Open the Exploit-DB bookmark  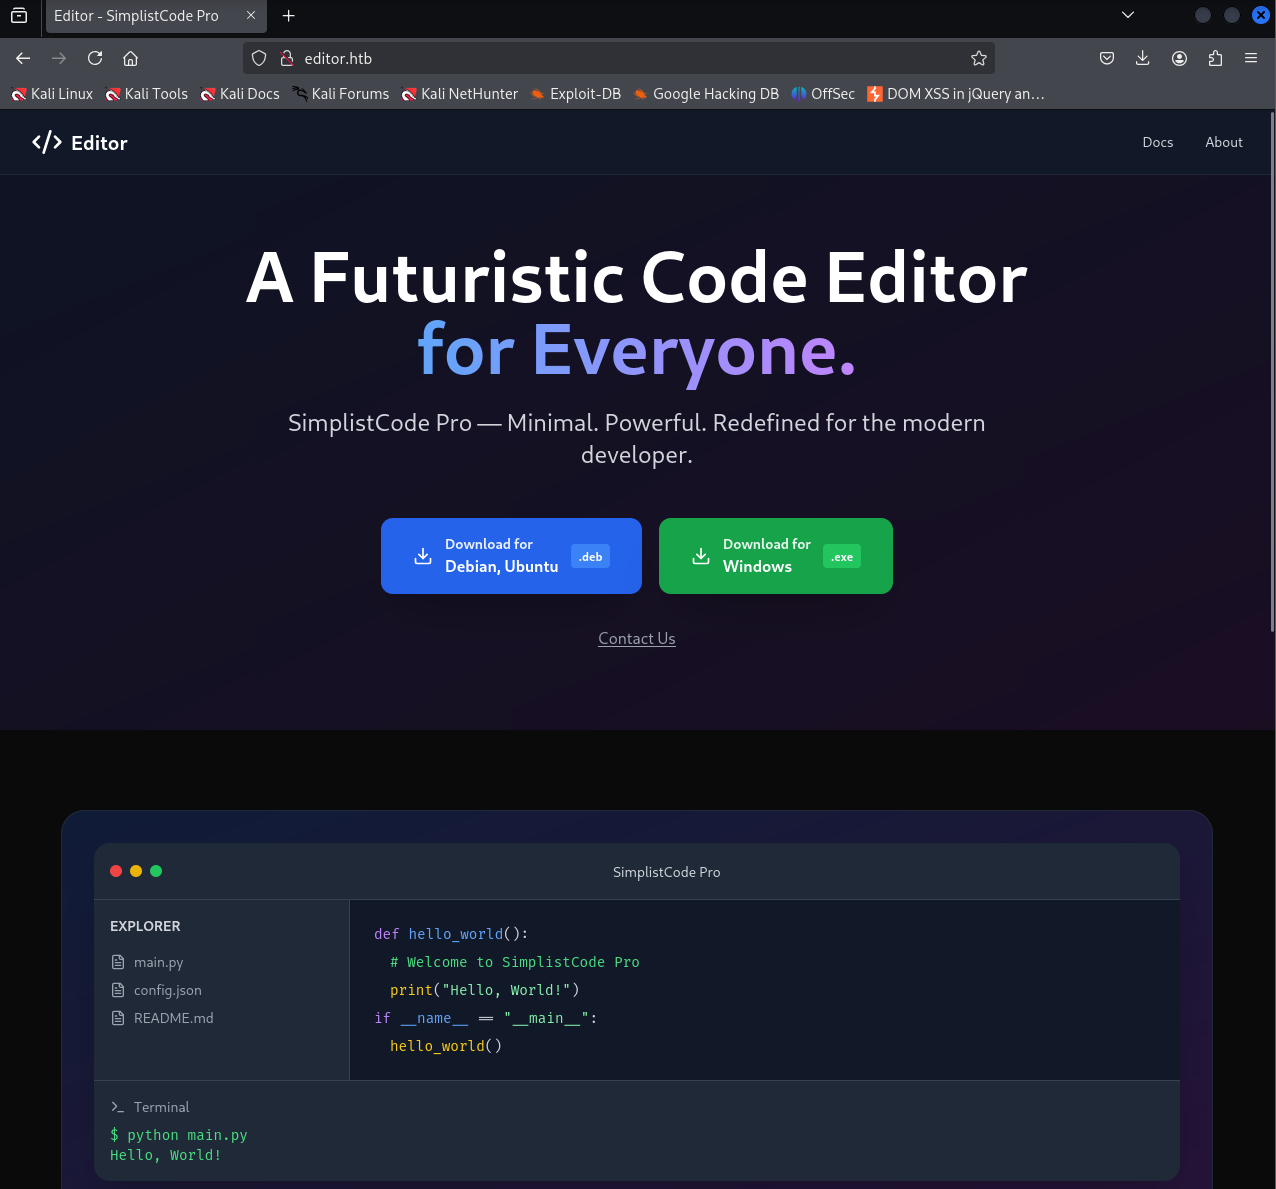[x=576, y=94]
